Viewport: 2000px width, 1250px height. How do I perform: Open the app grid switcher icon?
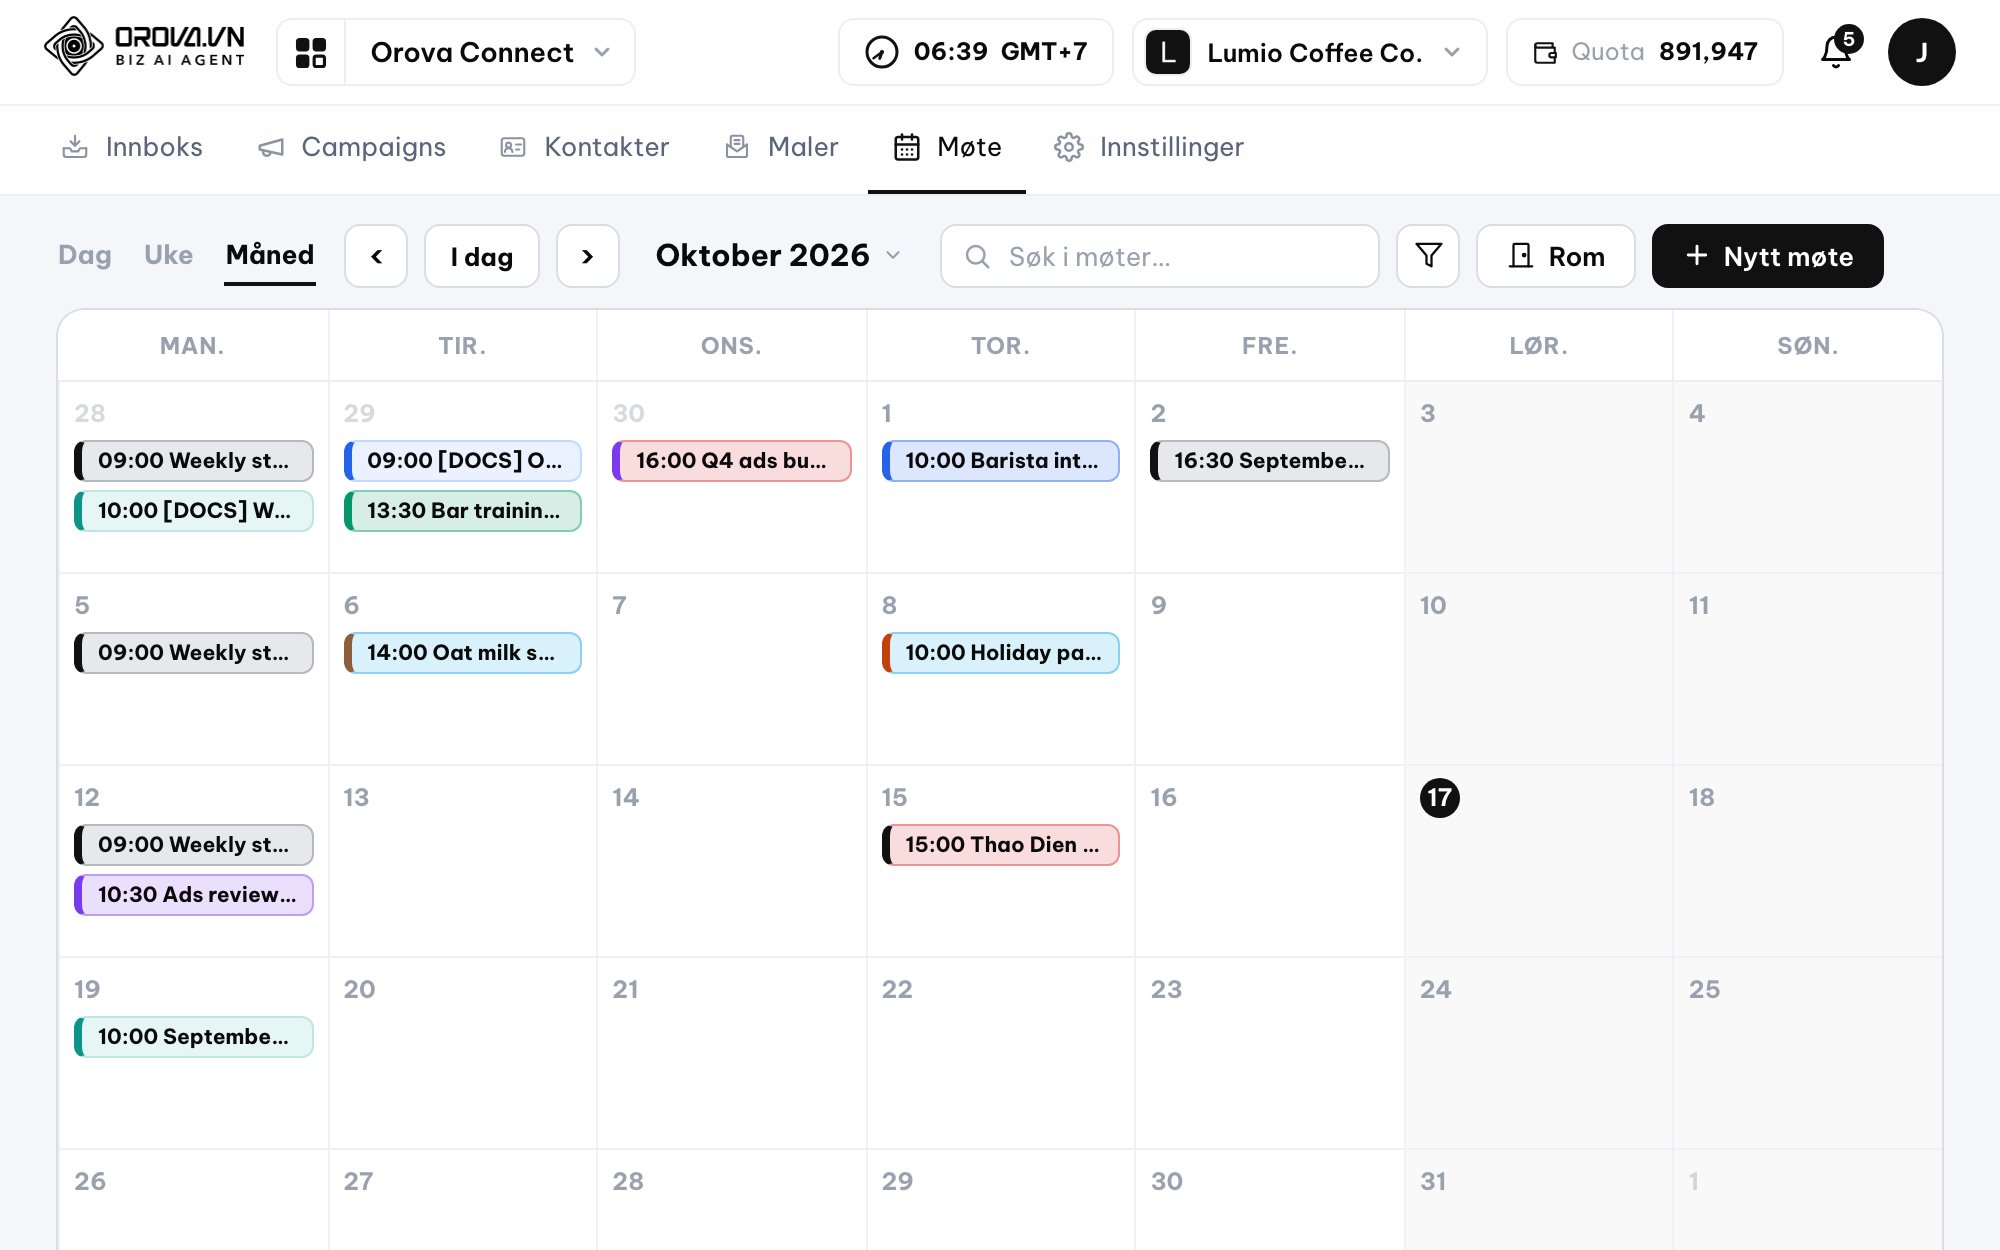311,52
